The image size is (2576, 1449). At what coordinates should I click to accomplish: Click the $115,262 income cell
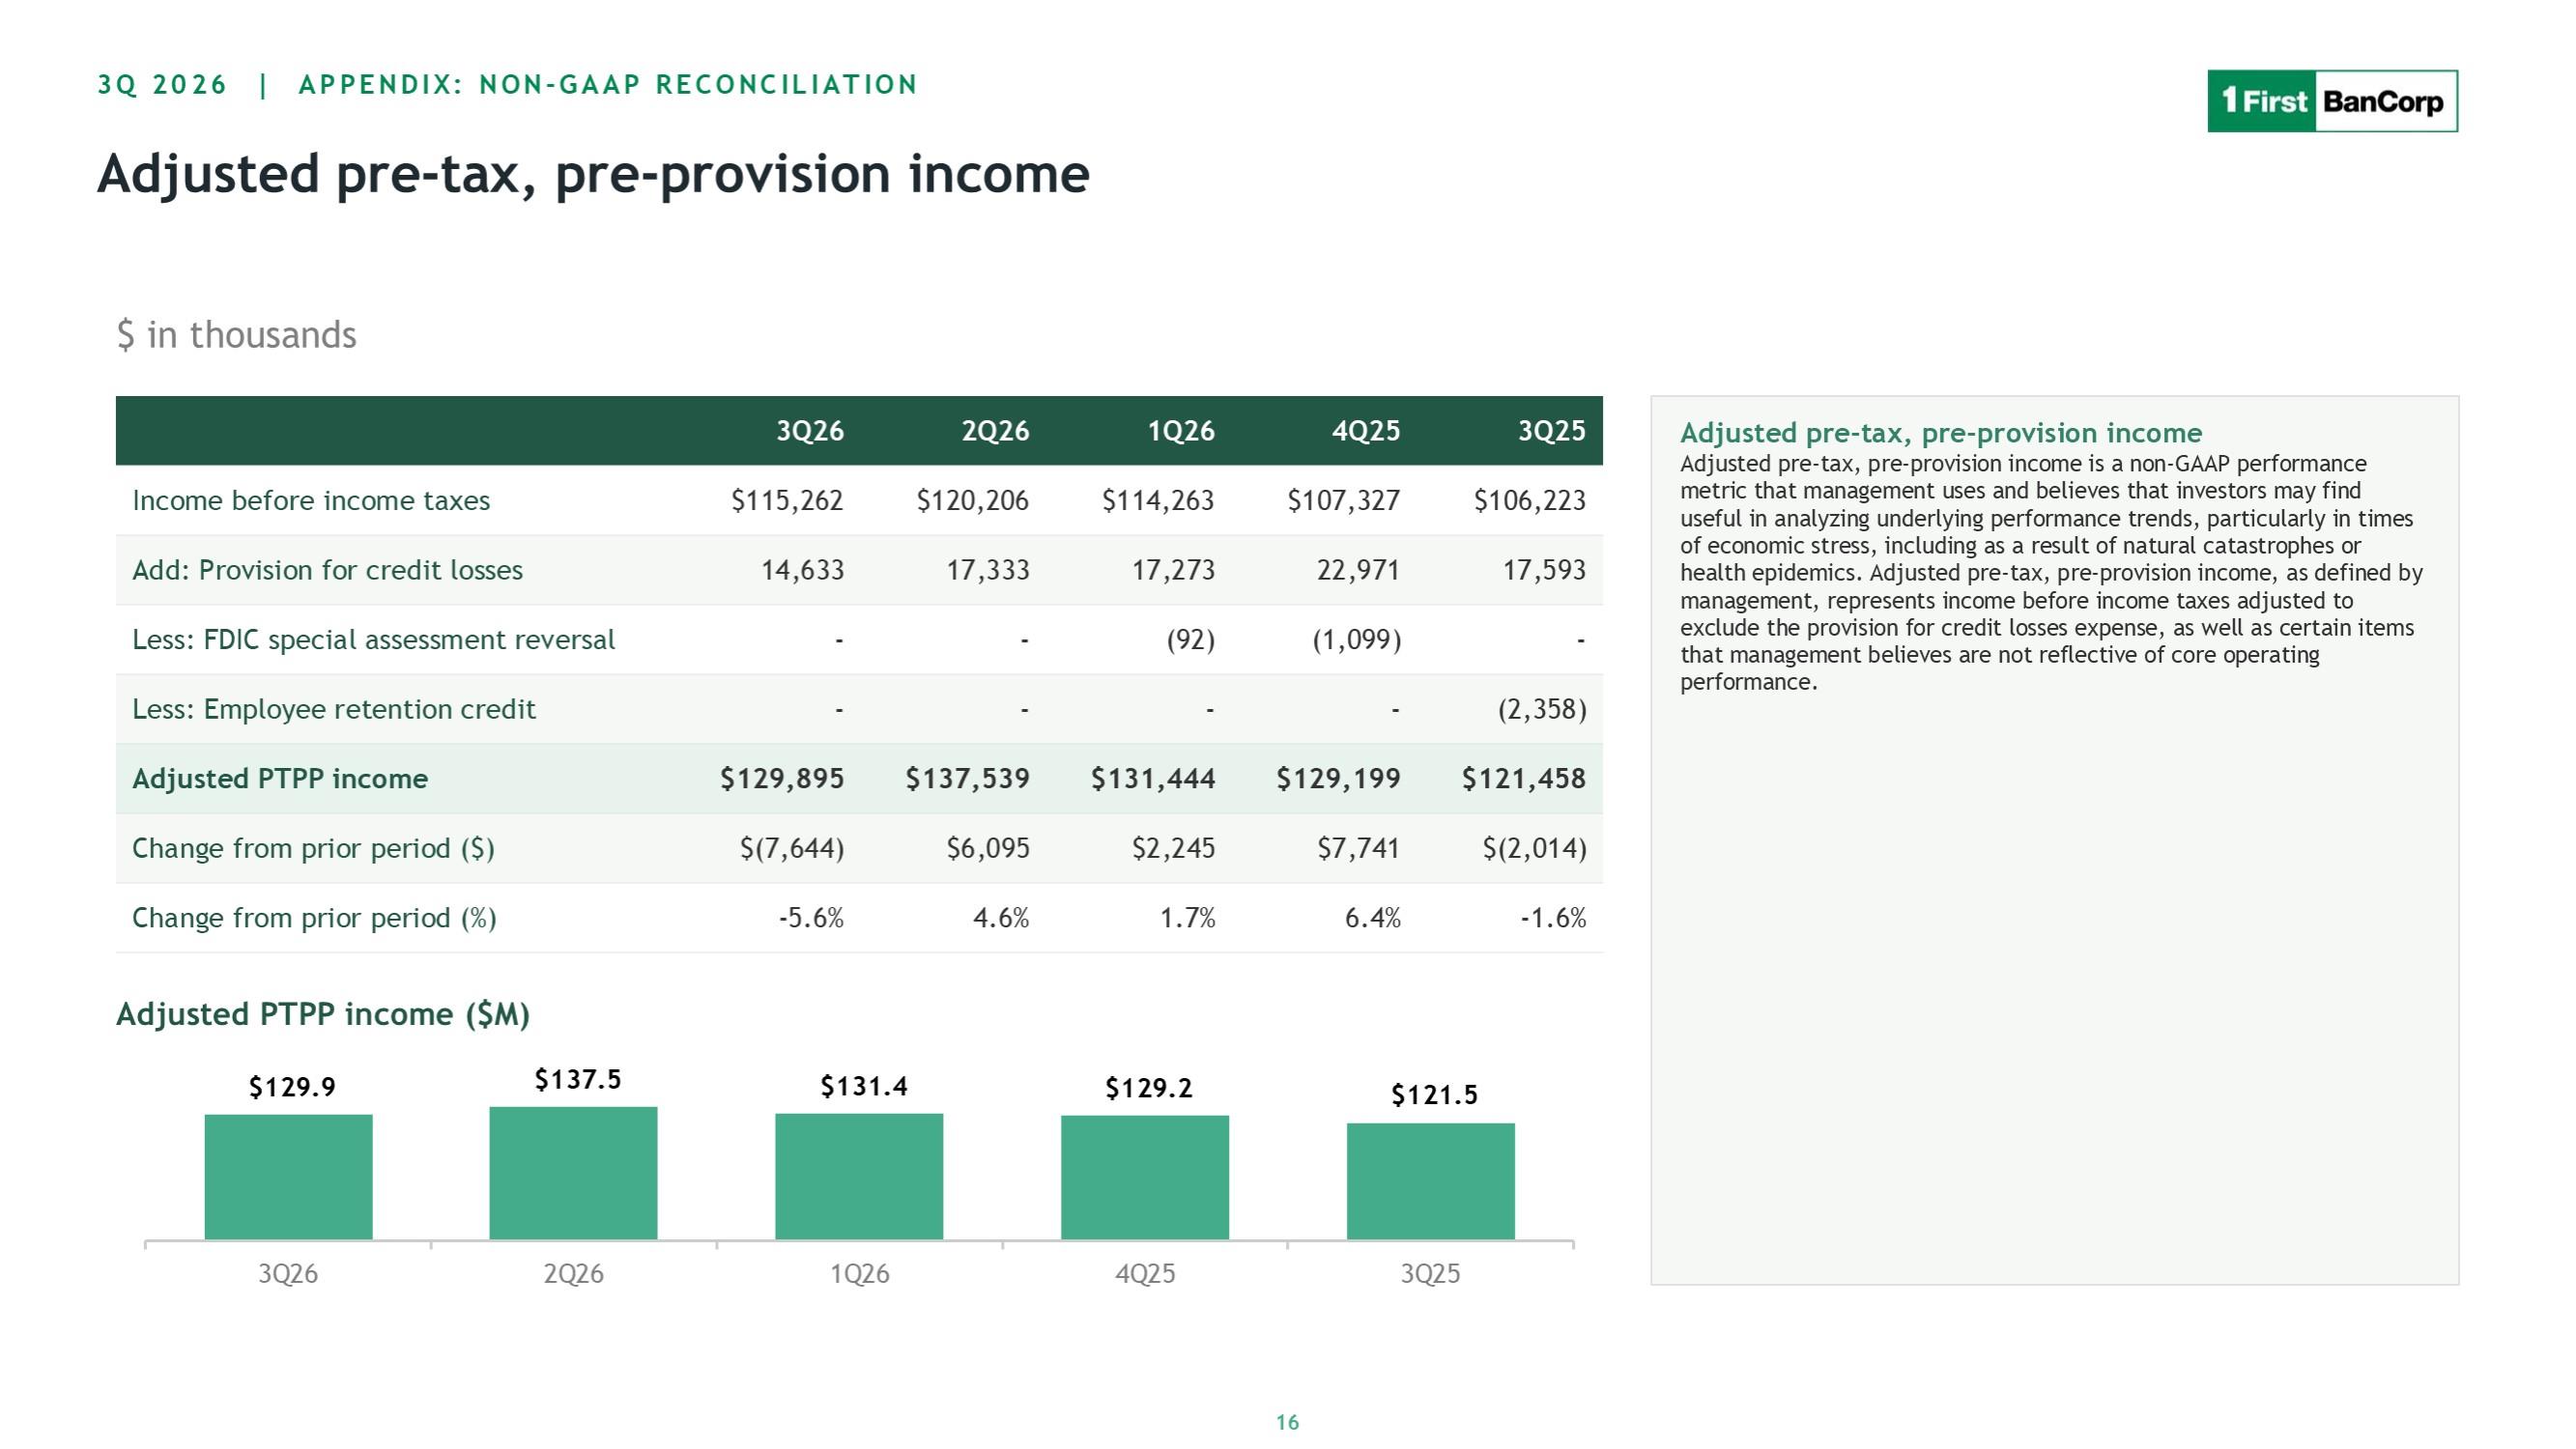(x=787, y=500)
